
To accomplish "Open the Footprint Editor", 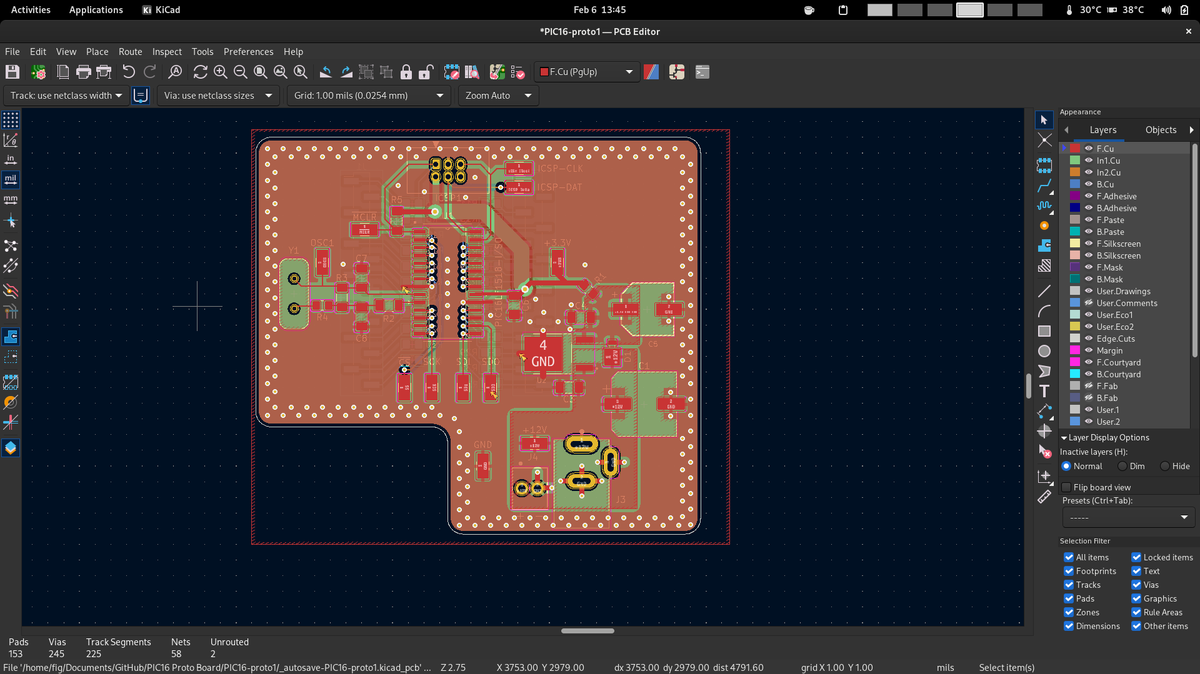I will (452, 72).
